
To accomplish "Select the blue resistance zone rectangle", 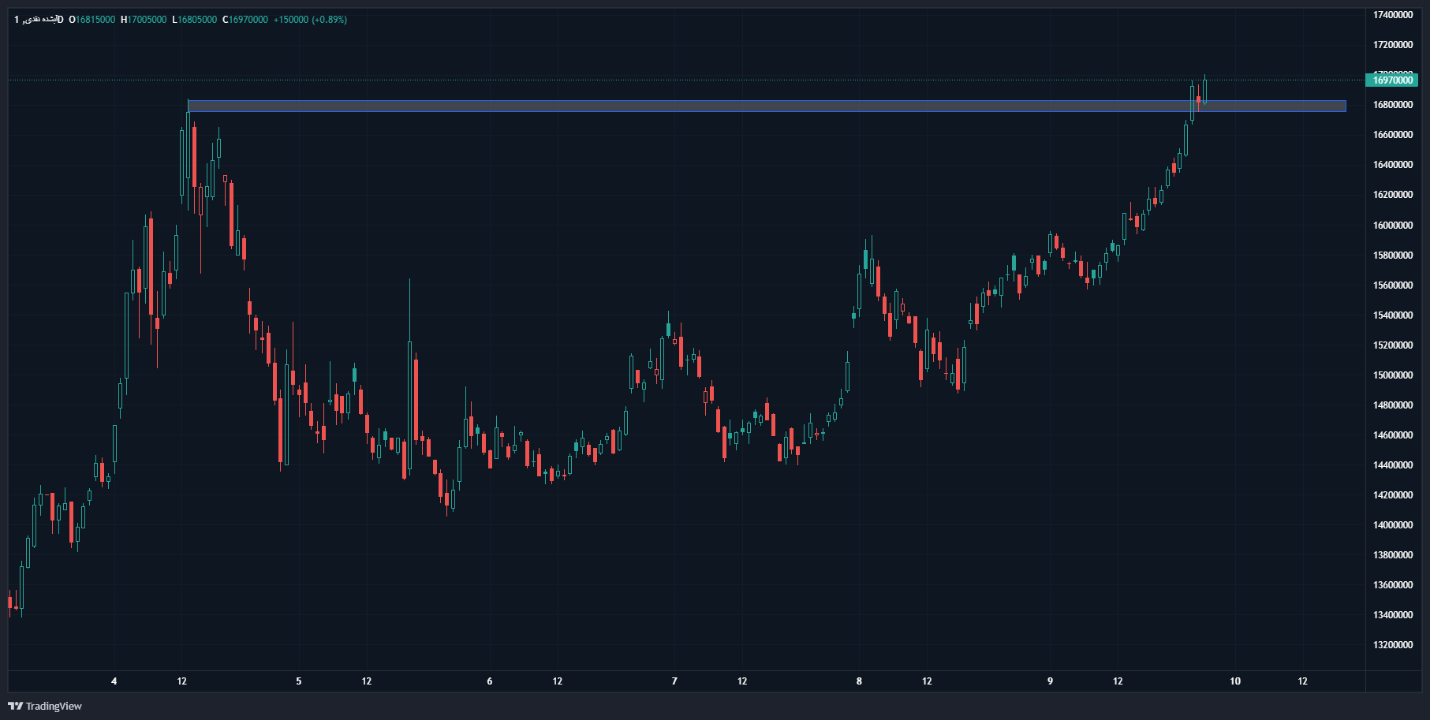I will pyautogui.click(x=767, y=105).
